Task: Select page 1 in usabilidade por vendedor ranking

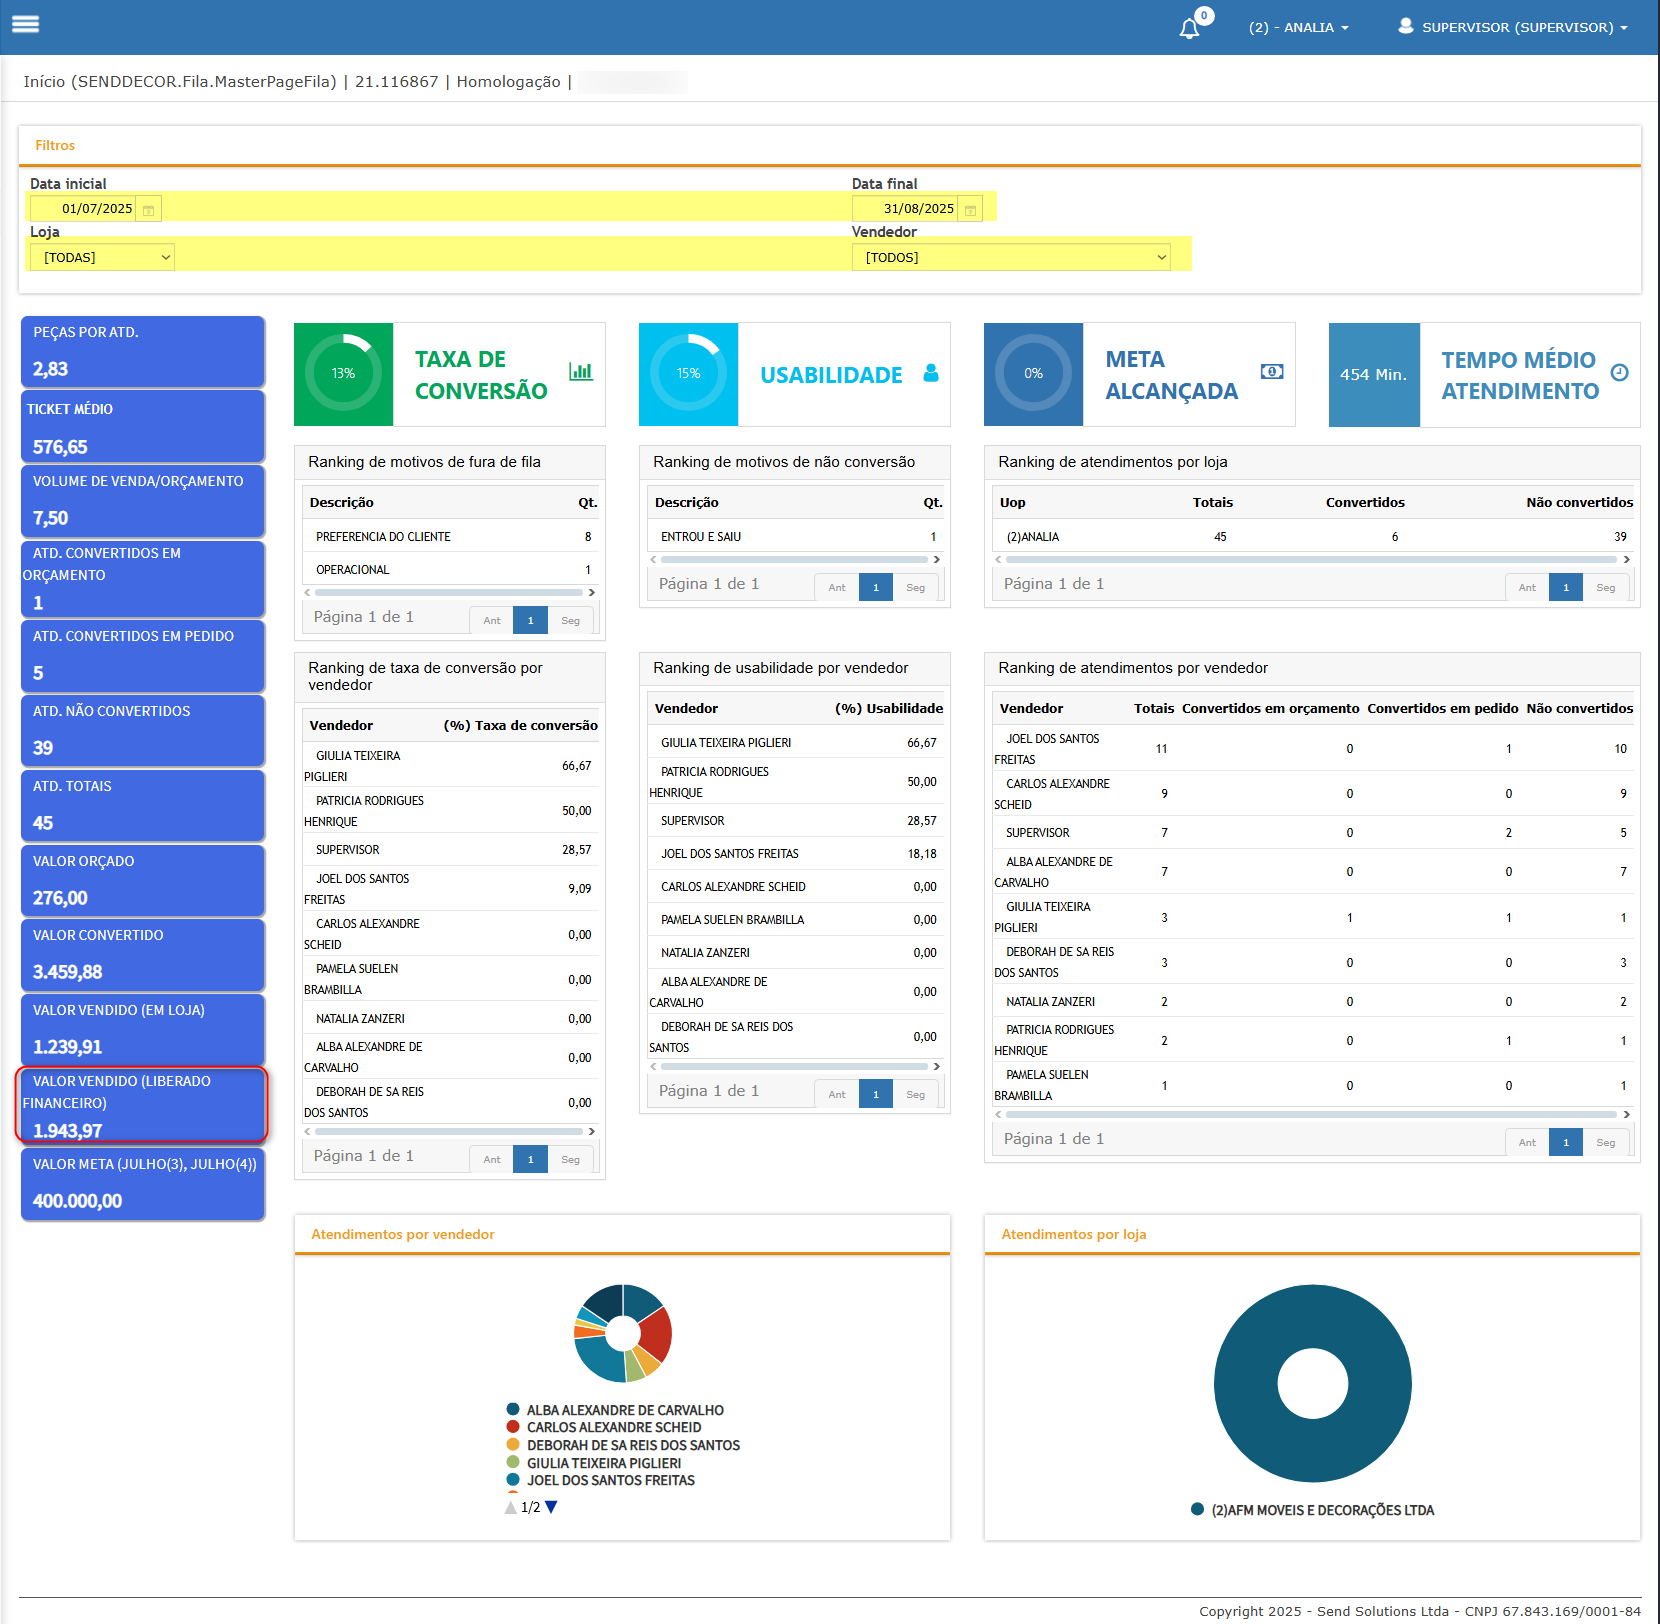Action: coord(876,1094)
